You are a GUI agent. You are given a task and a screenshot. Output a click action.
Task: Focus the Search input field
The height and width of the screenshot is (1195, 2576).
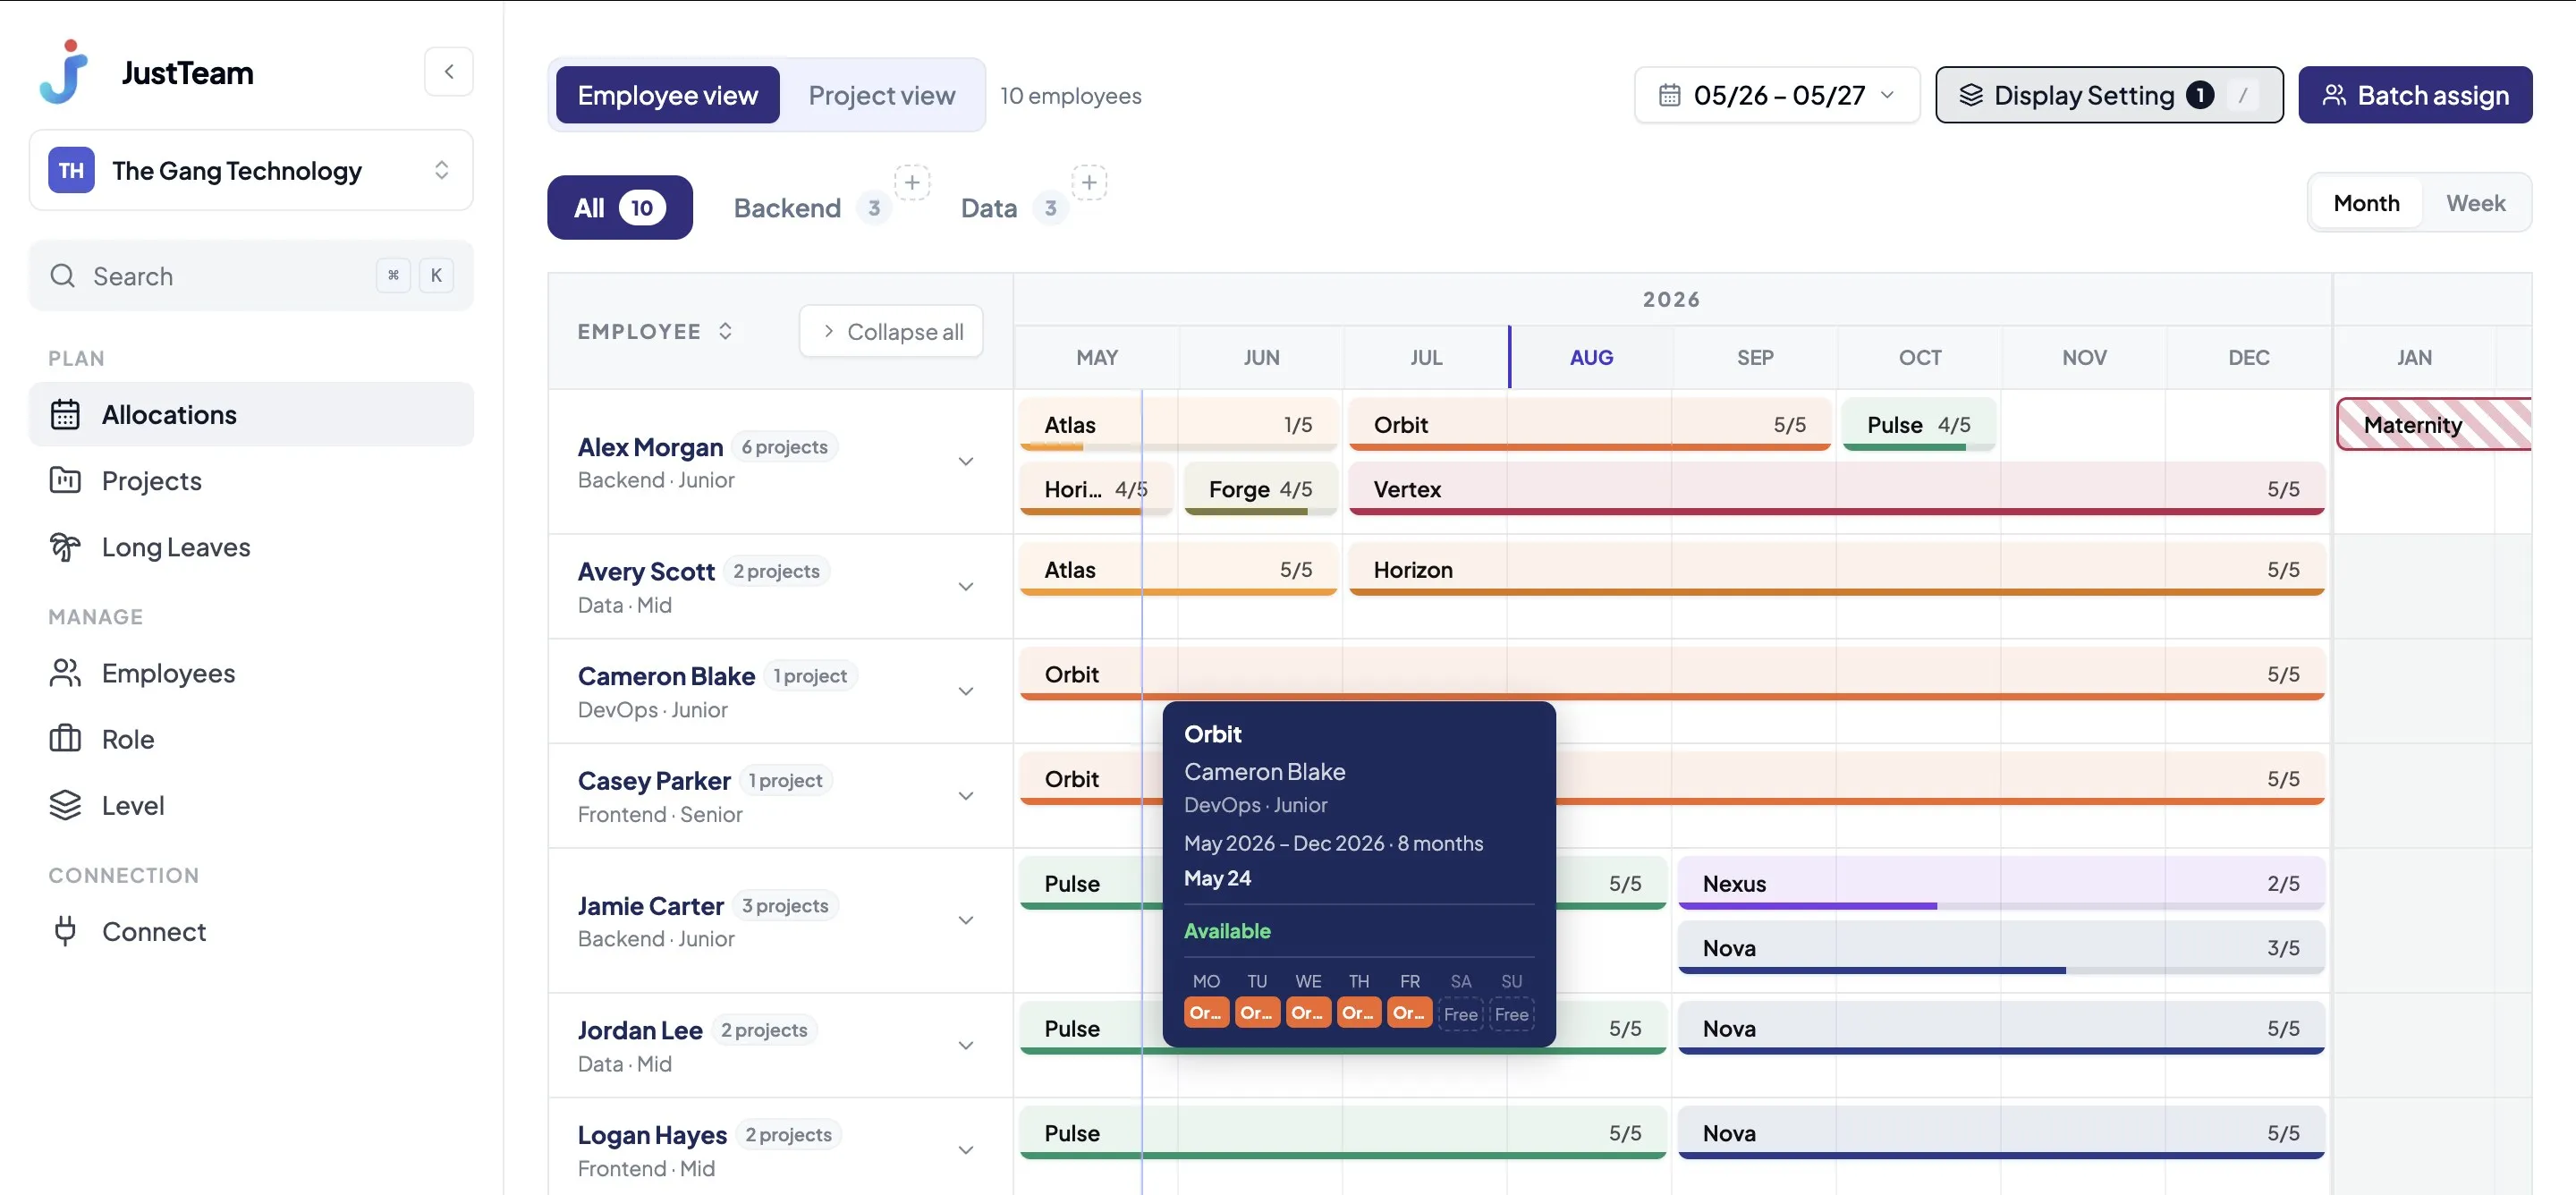point(251,276)
